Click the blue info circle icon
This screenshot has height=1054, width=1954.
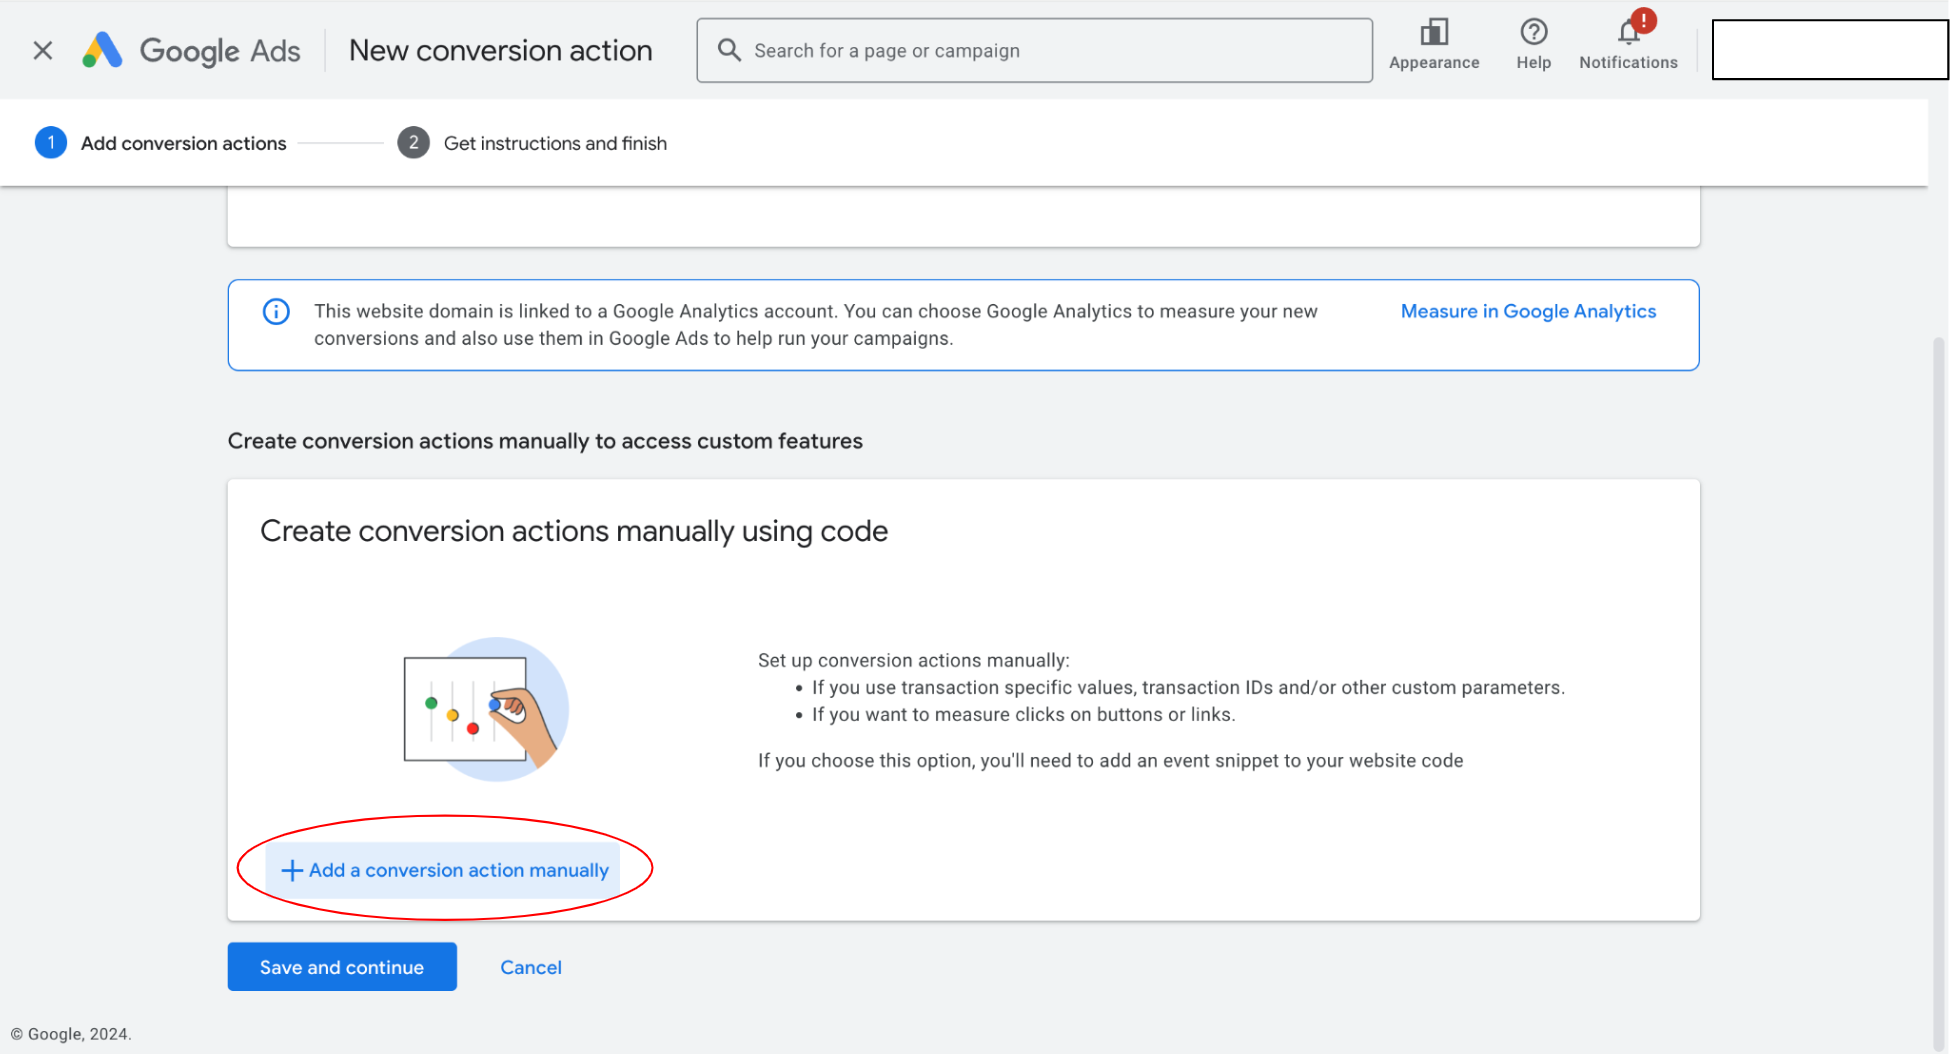coord(276,312)
